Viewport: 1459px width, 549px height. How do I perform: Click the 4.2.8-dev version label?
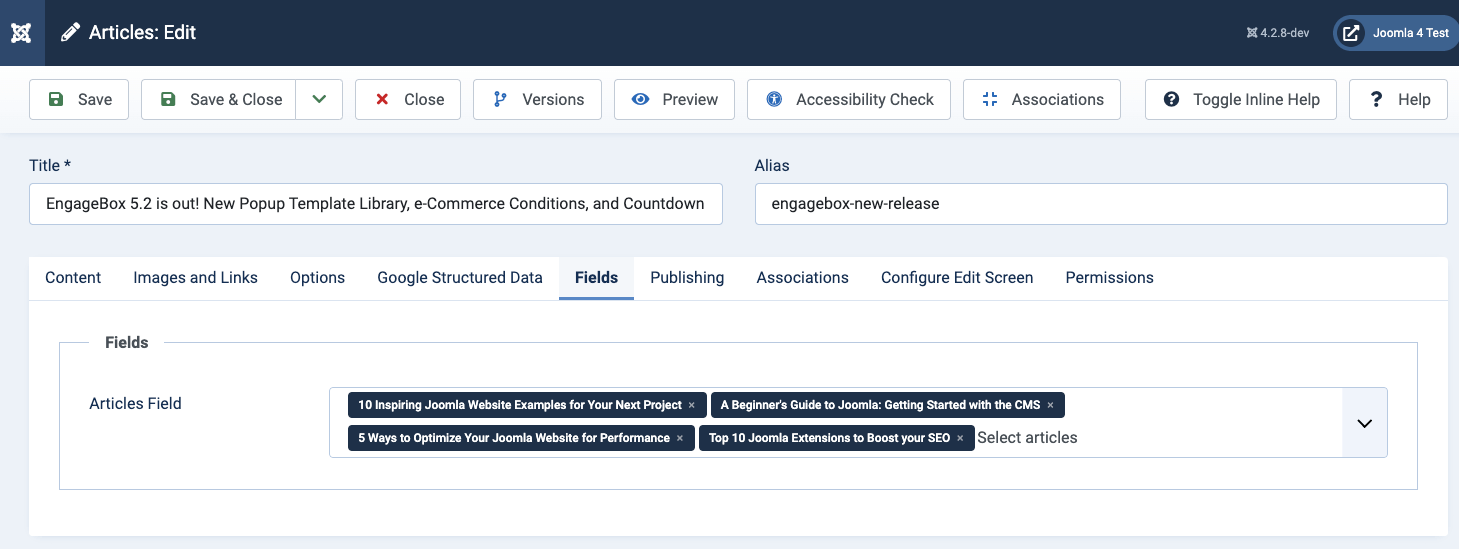[x=1278, y=33]
